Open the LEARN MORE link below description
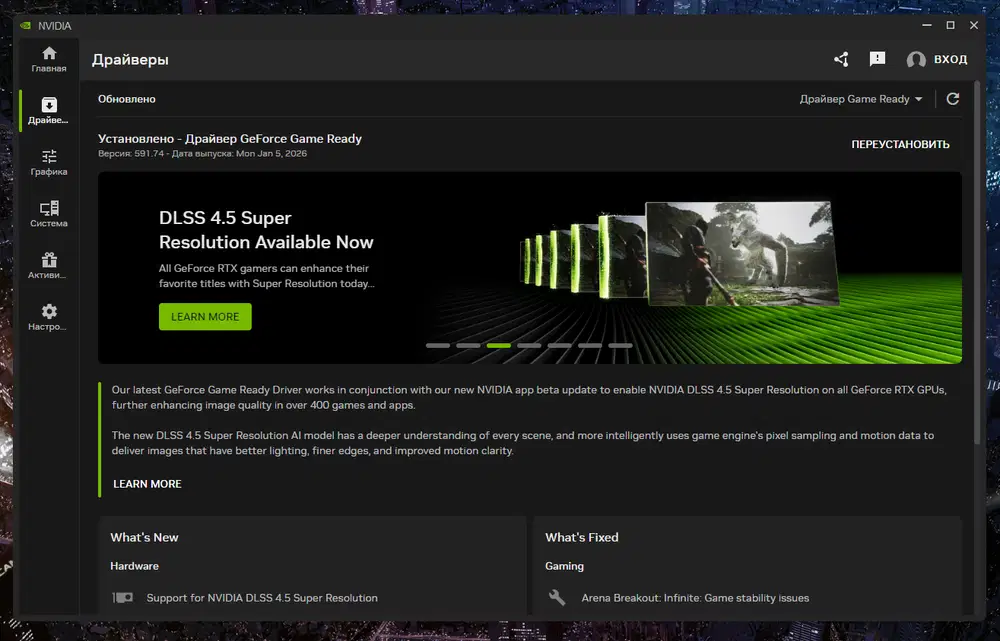 pos(147,484)
